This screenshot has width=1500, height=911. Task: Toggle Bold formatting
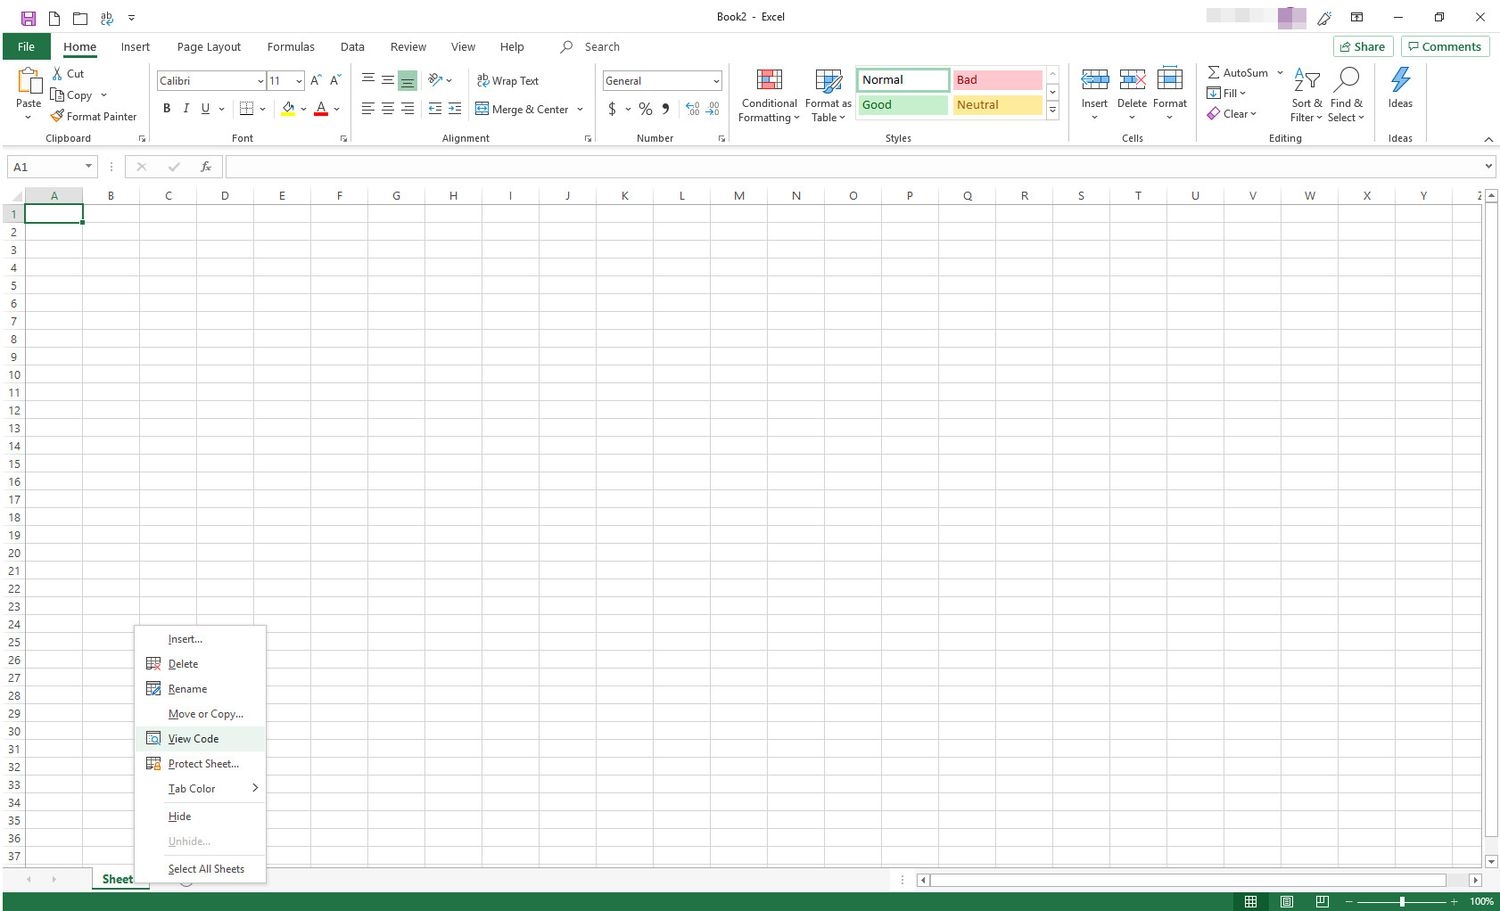click(167, 109)
